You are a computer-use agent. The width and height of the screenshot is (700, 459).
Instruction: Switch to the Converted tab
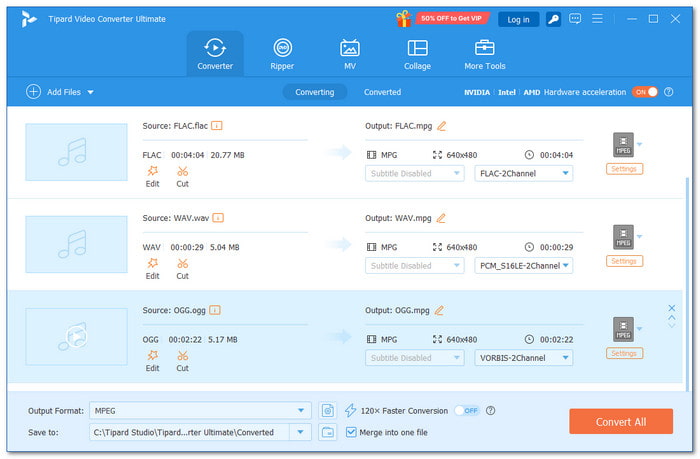point(382,92)
